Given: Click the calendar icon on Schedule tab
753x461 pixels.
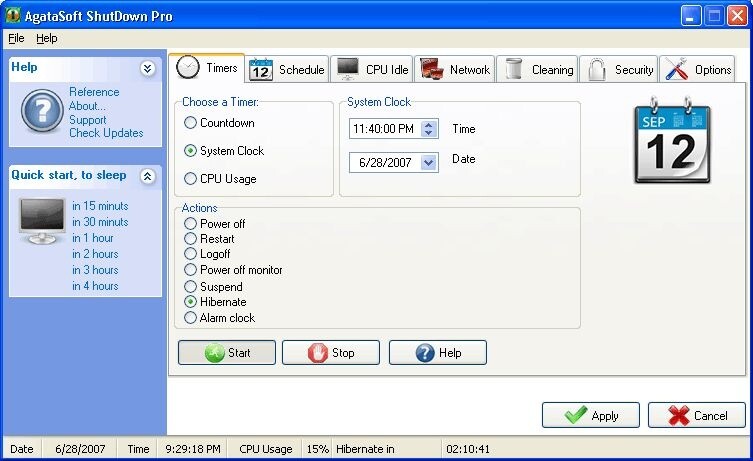Looking at the screenshot, I should pos(261,70).
